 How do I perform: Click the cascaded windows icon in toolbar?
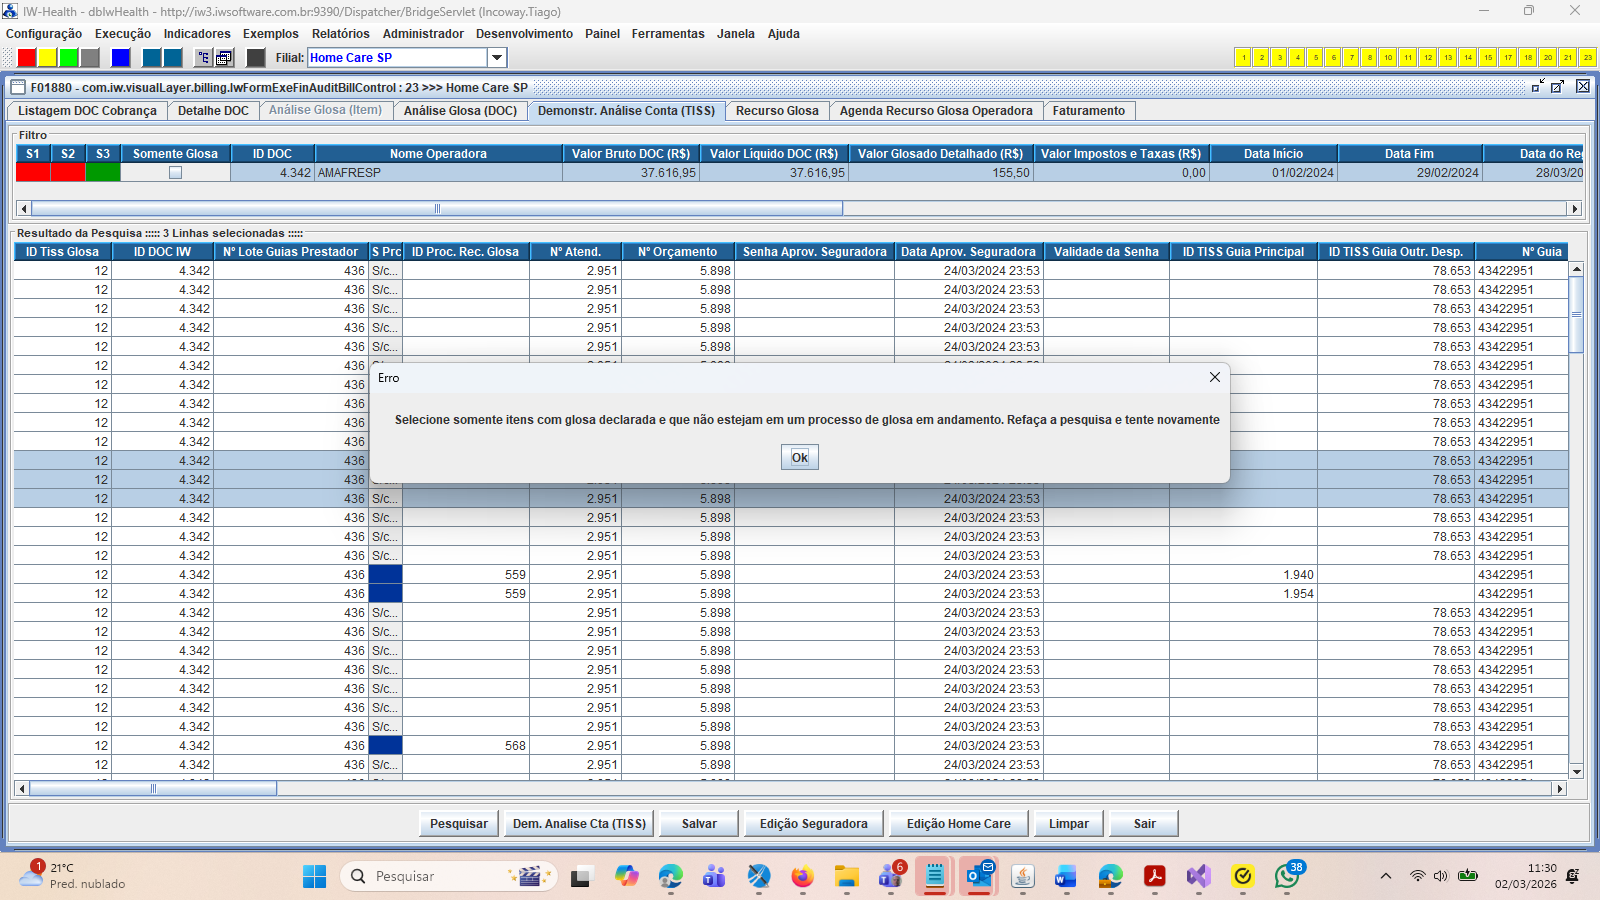(x=224, y=58)
